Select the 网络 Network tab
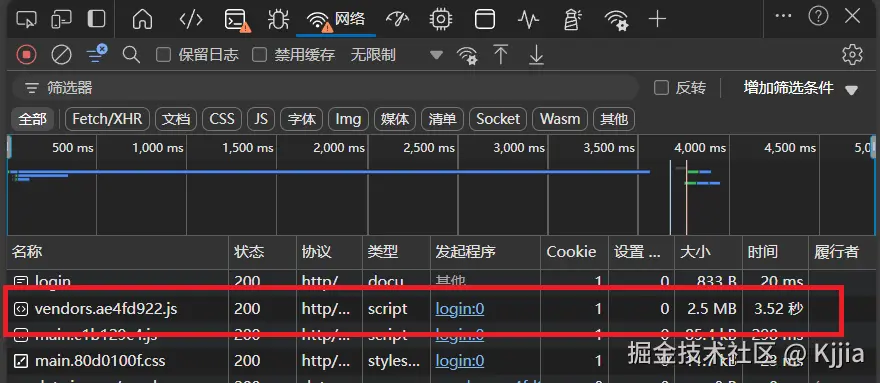 (x=336, y=20)
